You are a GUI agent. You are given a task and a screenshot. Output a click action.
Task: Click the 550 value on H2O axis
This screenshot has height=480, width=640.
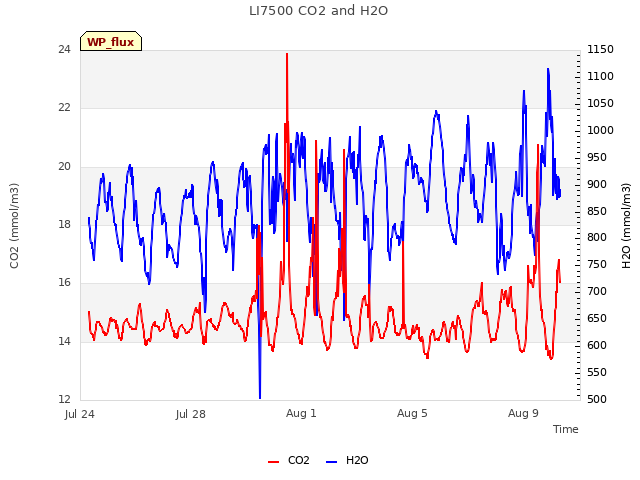(x=597, y=372)
